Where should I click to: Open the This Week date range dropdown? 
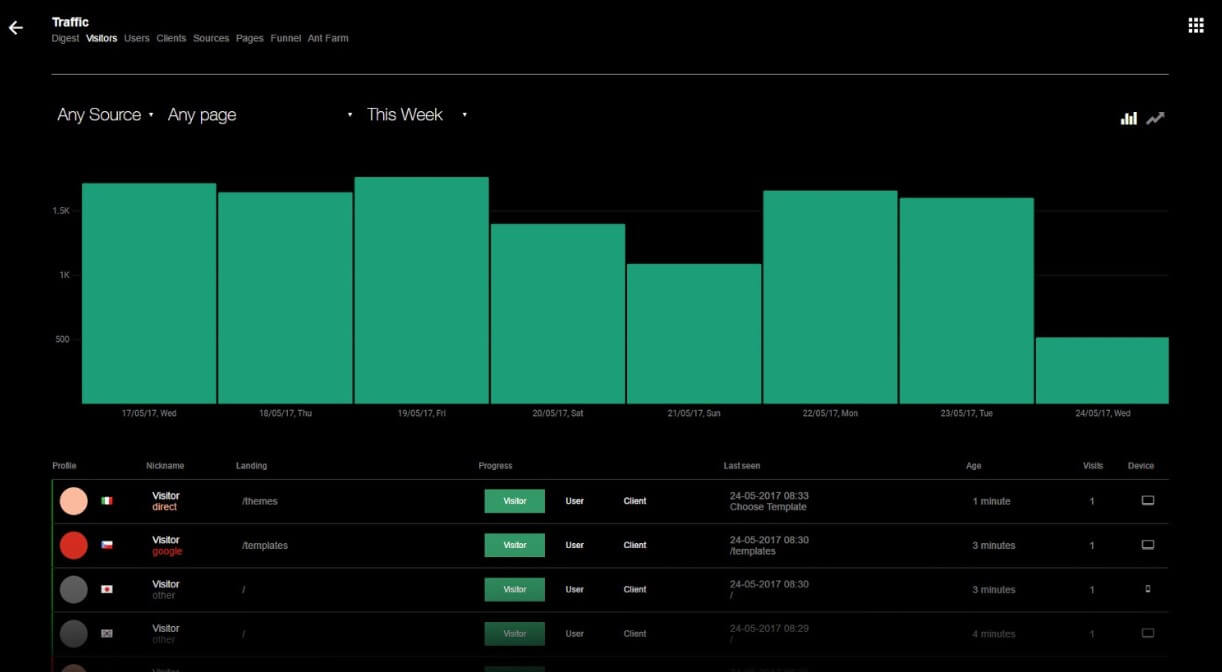pyautogui.click(x=416, y=115)
